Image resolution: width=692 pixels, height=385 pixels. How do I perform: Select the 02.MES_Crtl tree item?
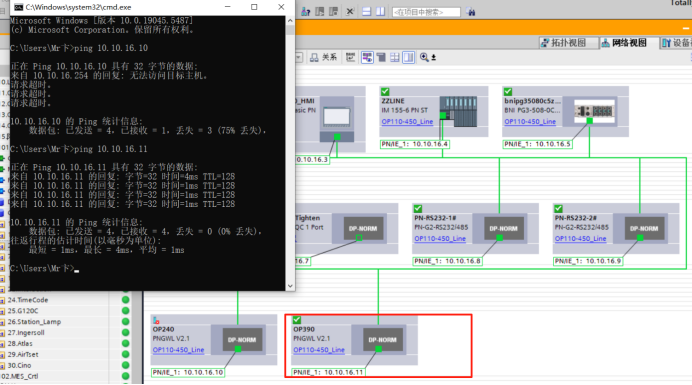click(x=20, y=376)
